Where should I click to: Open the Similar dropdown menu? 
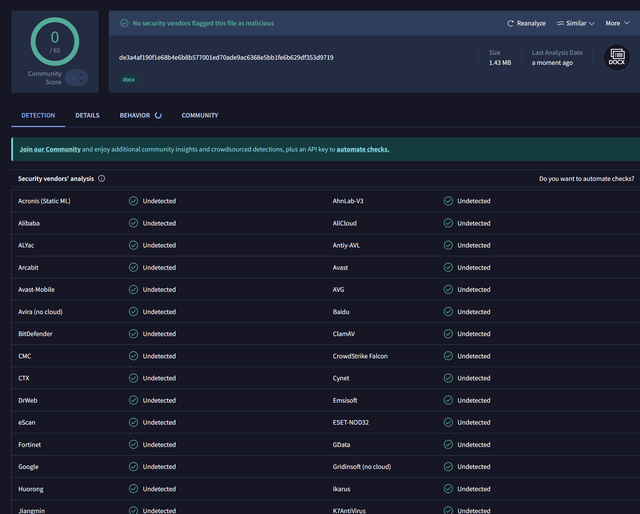tap(576, 23)
